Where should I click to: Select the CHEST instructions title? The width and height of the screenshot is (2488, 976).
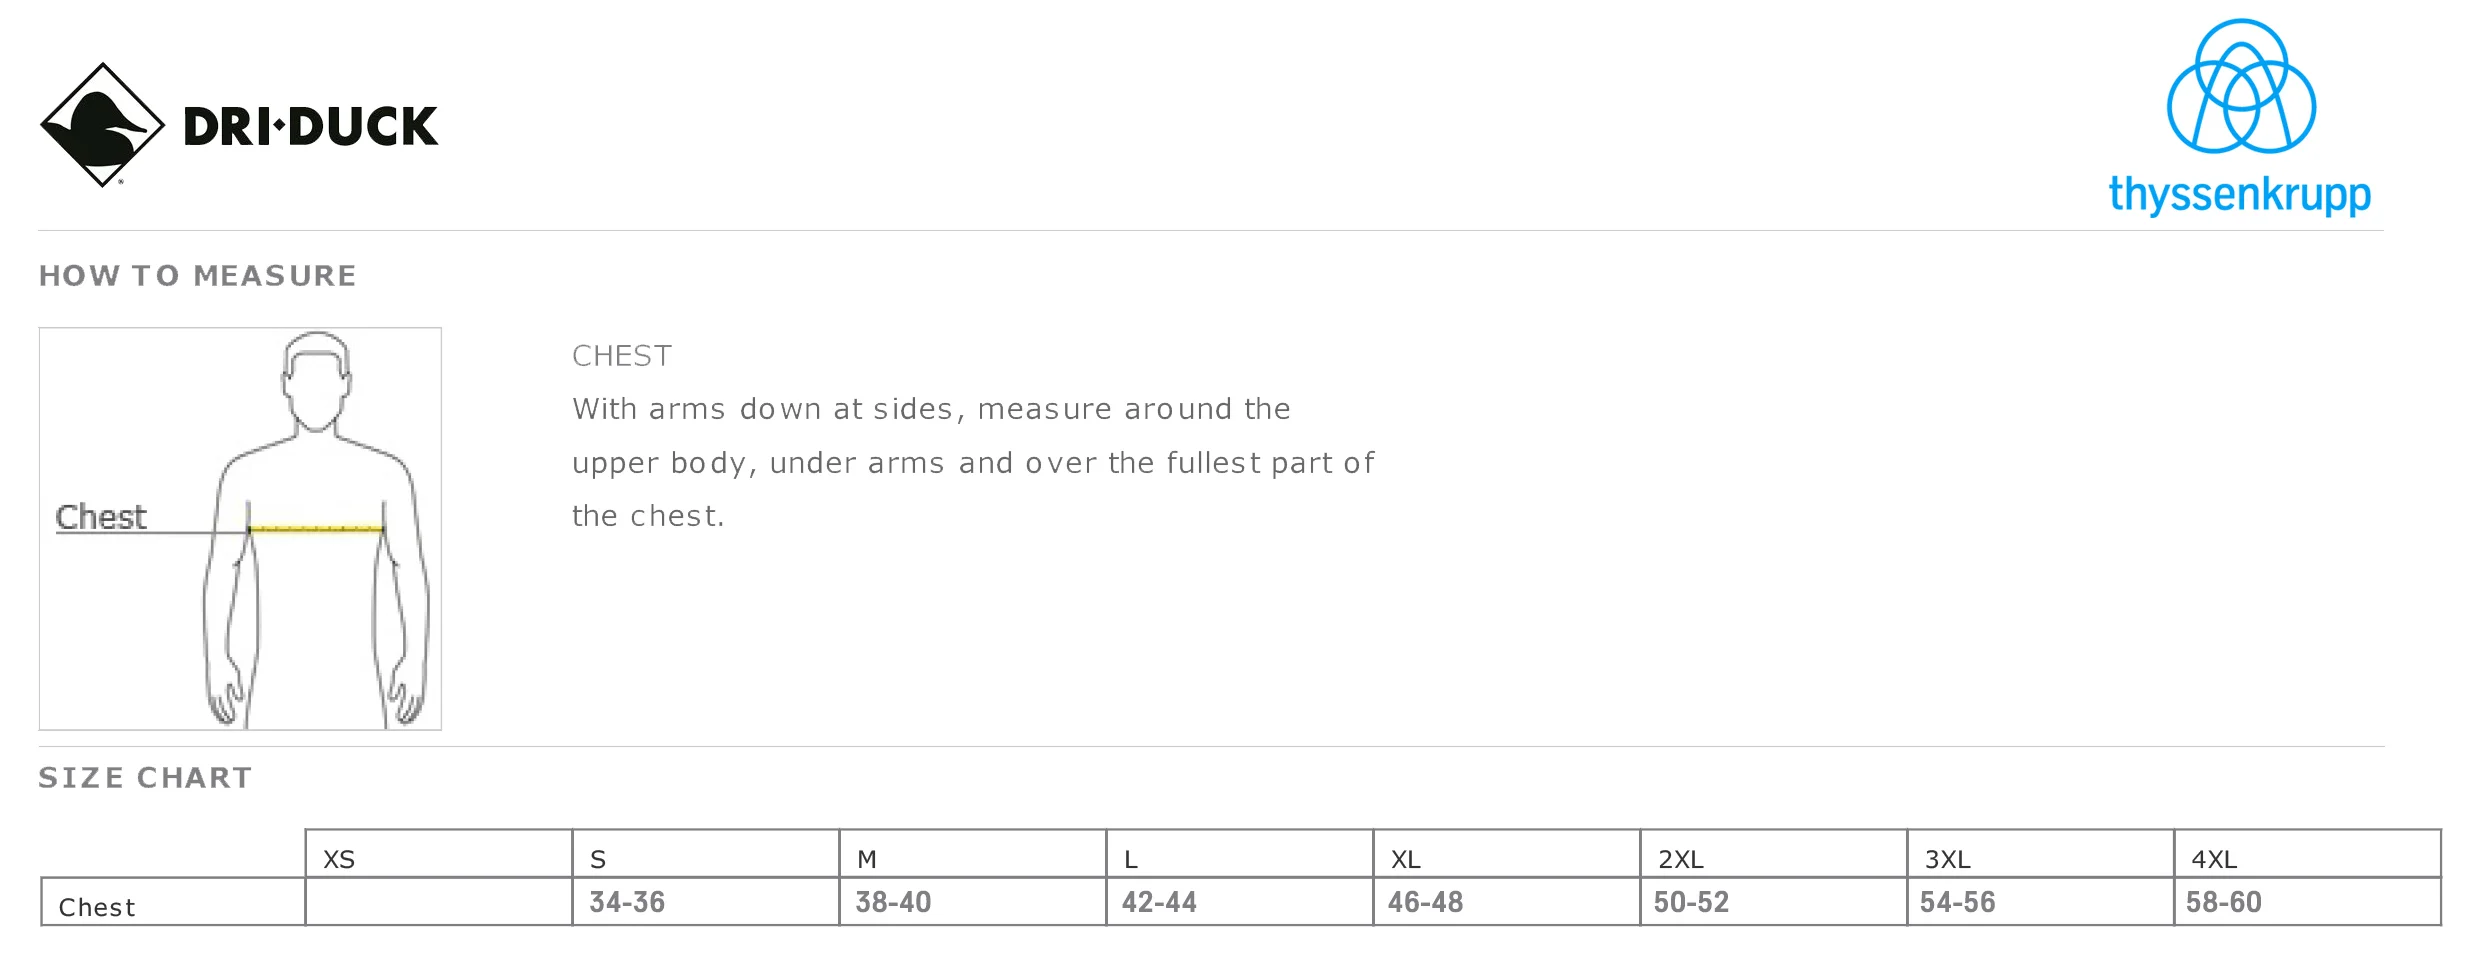coord(622,356)
